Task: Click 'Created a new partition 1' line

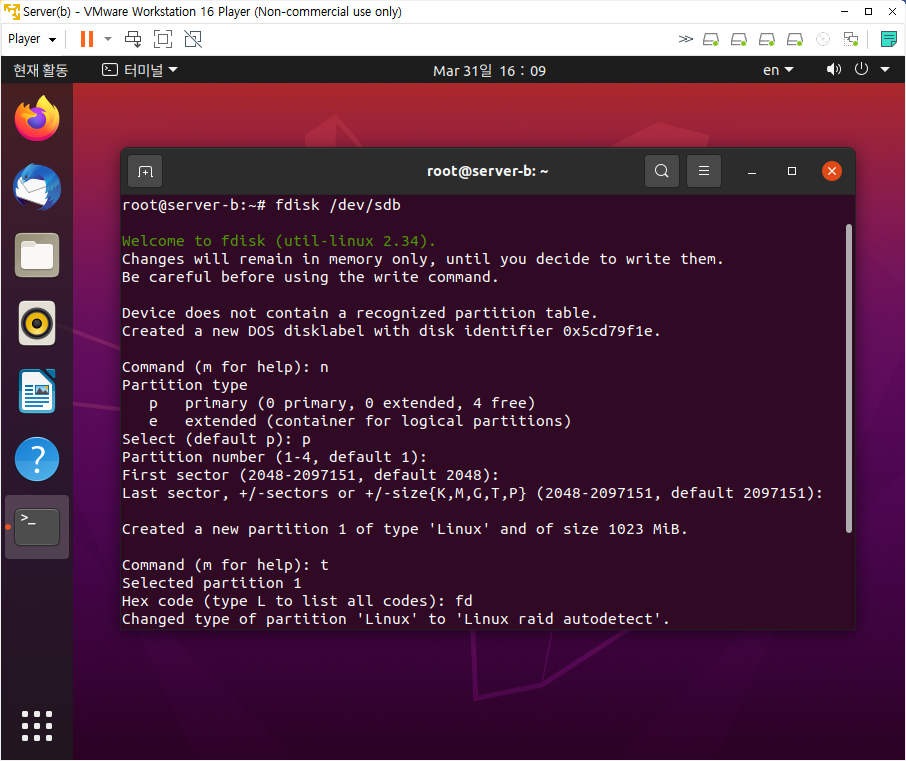Action: pyautogui.click(x=404, y=529)
